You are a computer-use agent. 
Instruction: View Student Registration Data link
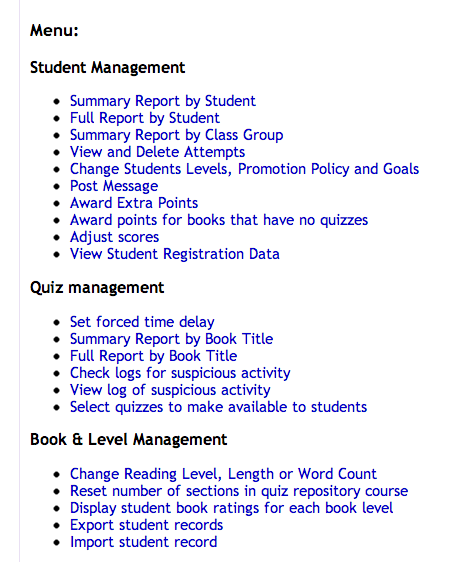175,254
